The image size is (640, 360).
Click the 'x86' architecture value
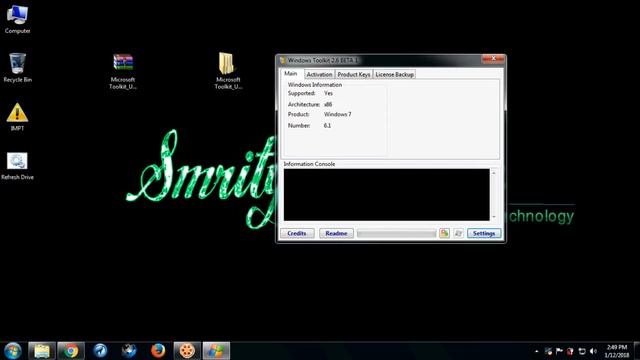(x=328, y=104)
